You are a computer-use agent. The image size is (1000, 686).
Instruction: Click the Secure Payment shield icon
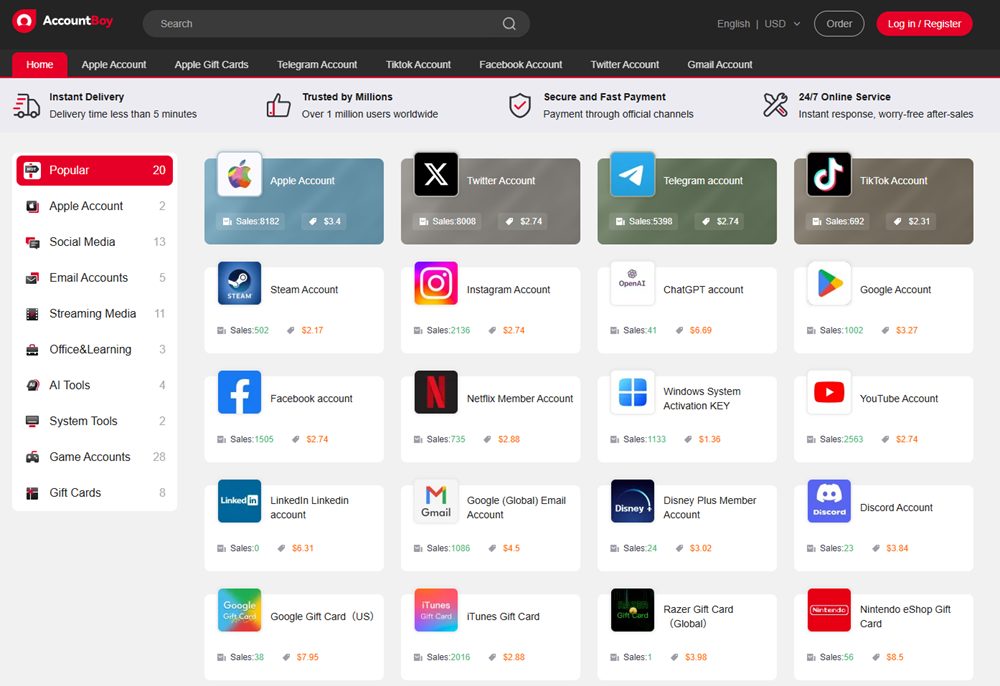pyautogui.click(x=520, y=105)
